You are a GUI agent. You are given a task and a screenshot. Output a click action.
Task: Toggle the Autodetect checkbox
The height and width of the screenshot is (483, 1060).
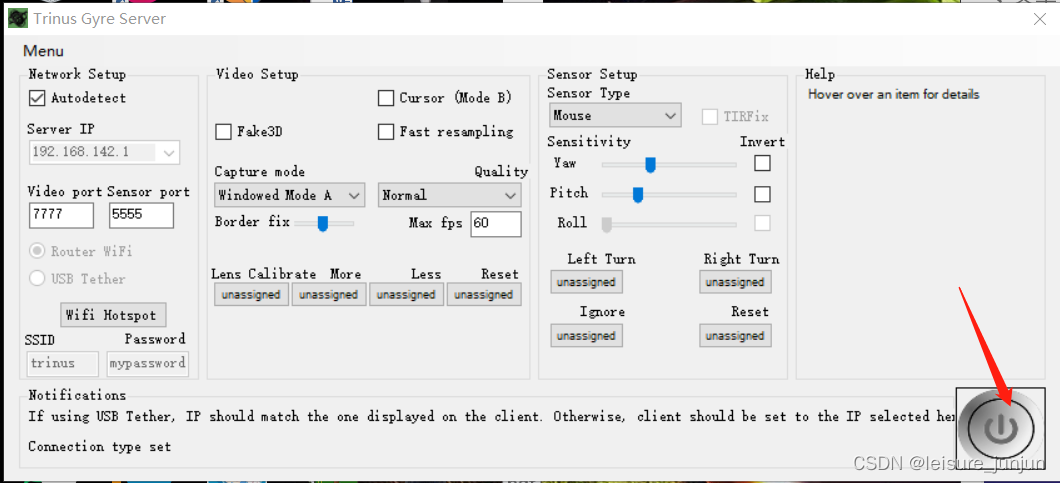(x=37, y=98)
